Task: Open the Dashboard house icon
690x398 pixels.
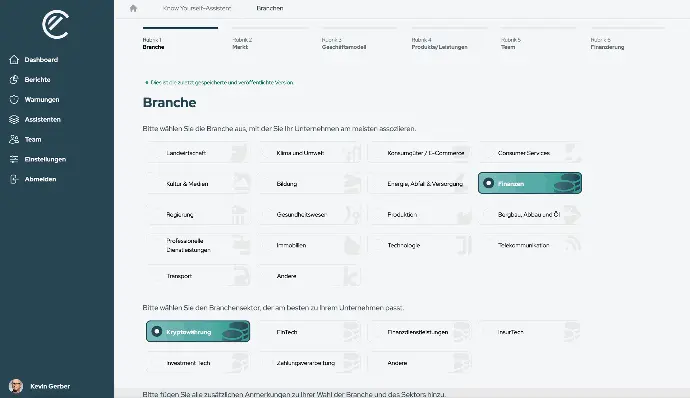Action: 14,59
